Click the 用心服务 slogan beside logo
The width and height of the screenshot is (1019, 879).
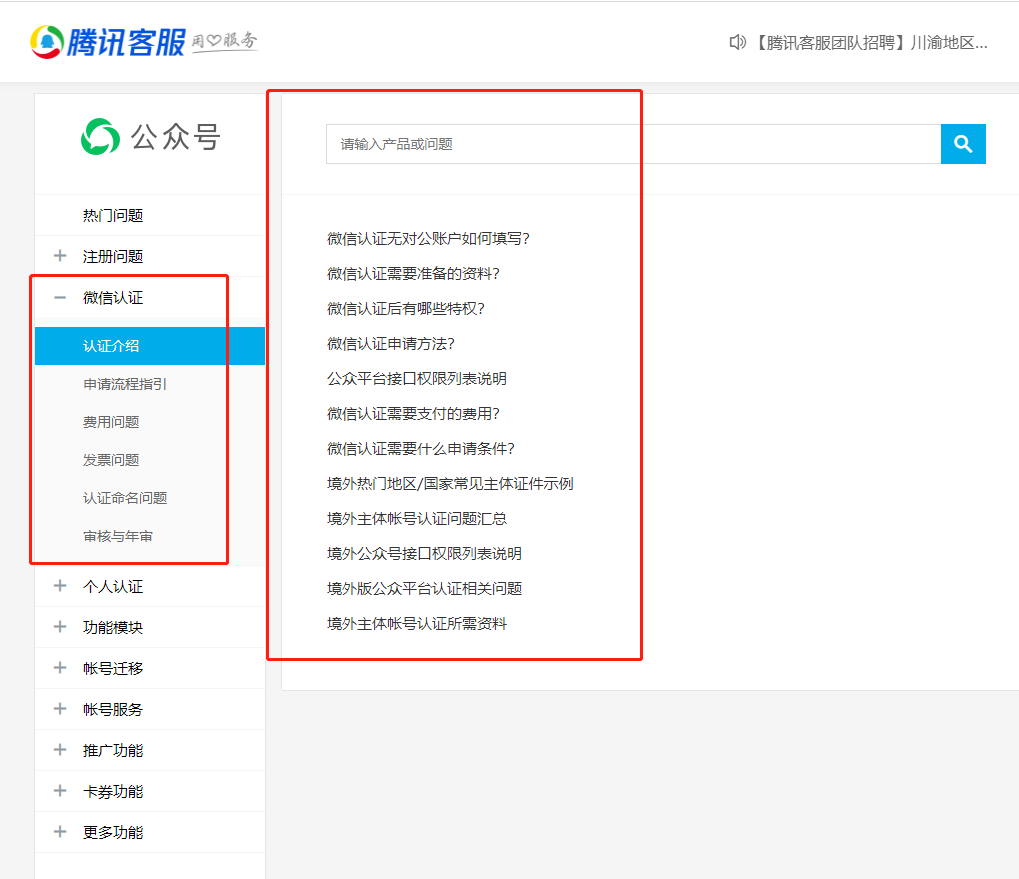coord(225,42)
